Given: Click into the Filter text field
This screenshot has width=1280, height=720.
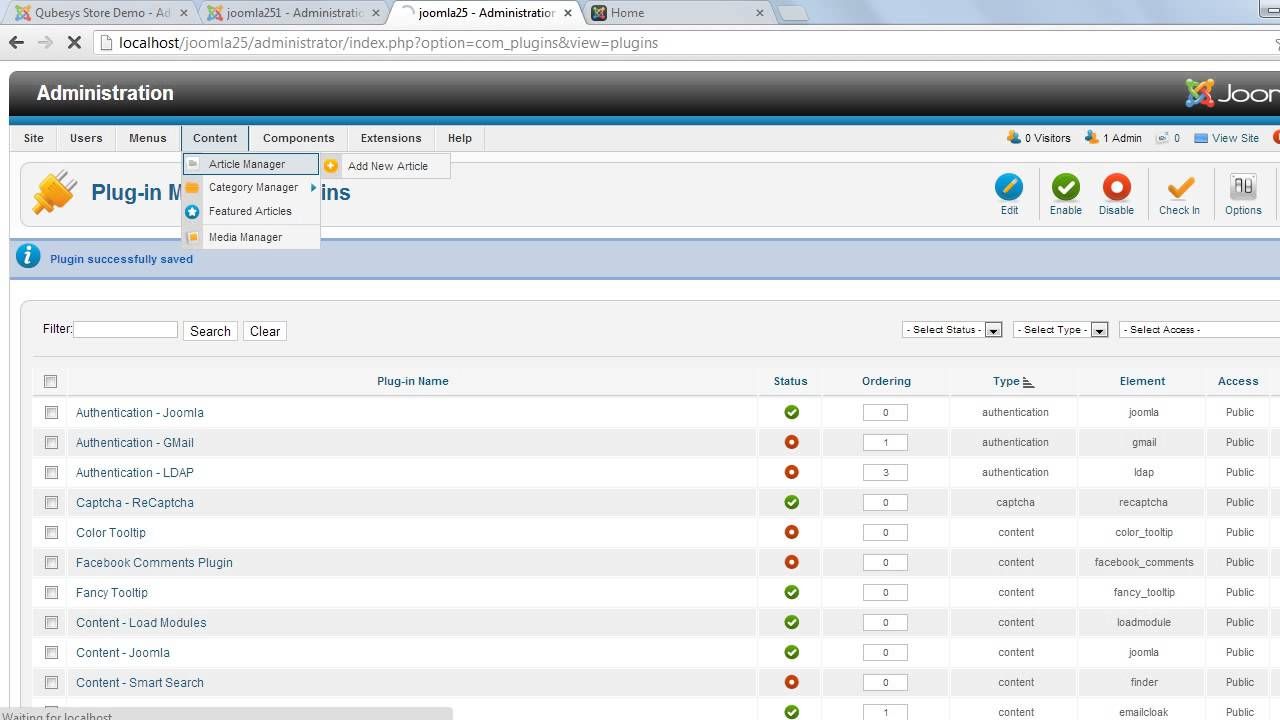Looking at the screenshot, I should pos(125,329).
